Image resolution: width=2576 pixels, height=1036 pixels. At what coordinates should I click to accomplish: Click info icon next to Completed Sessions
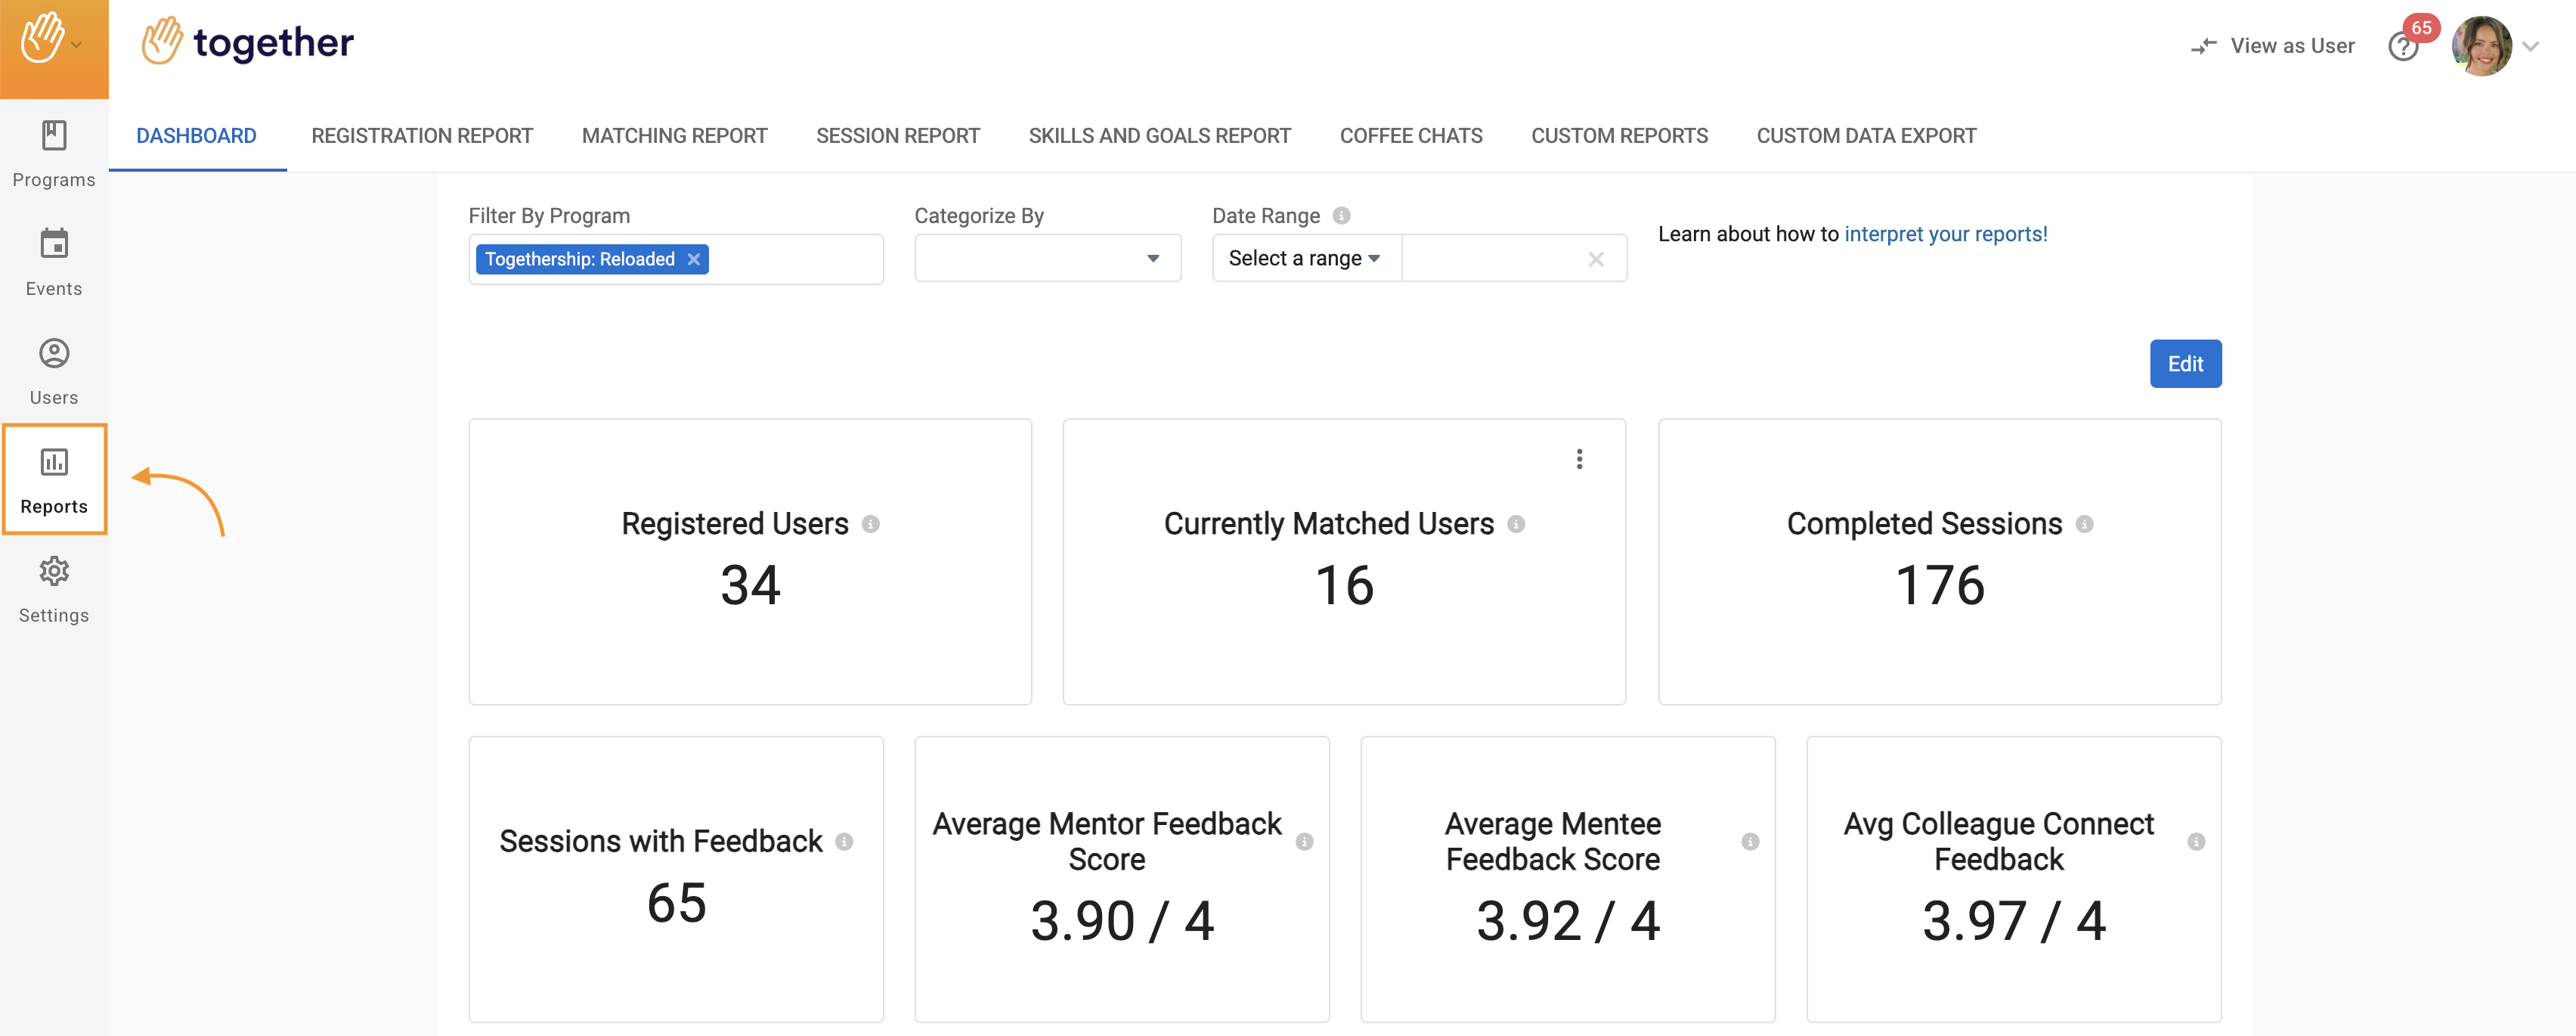[2084, 524]
